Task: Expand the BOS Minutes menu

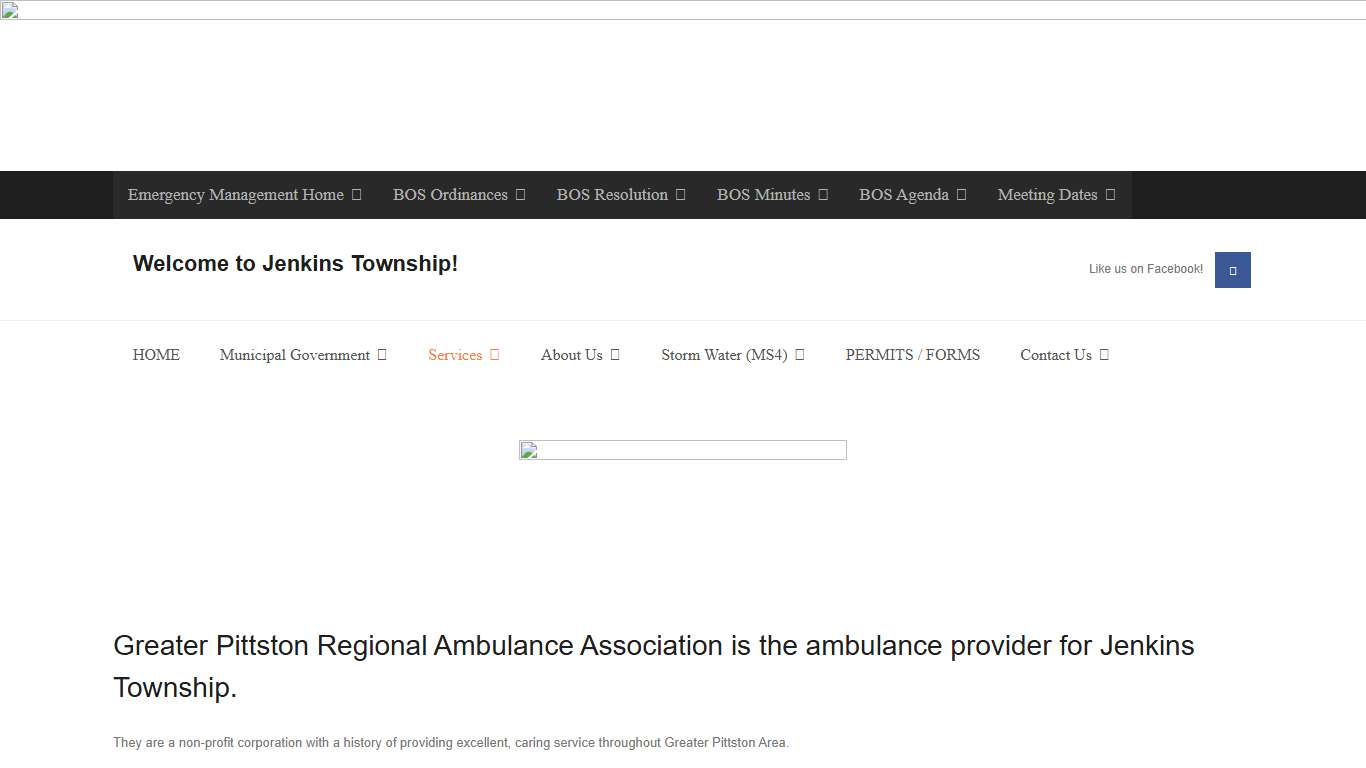Action: (x=771, y=195)
